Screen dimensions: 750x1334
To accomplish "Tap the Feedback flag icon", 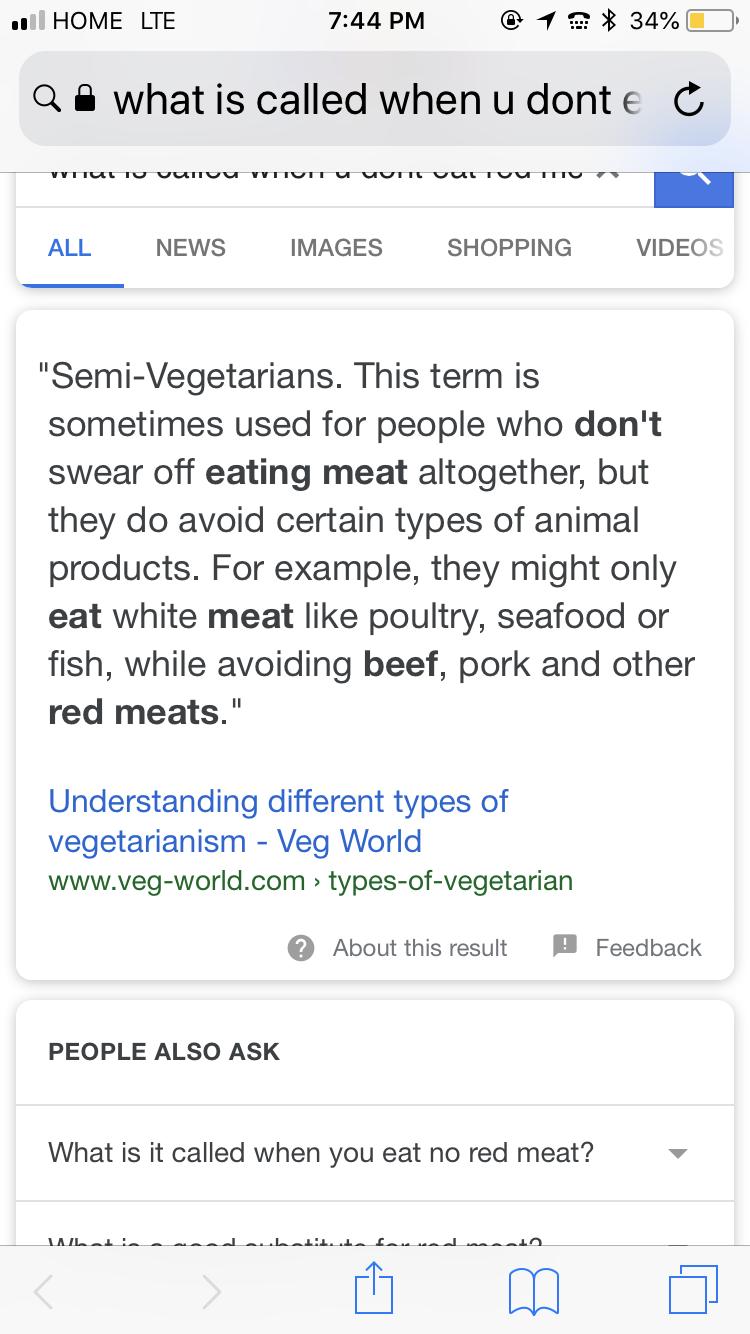I will click(565, 946).
